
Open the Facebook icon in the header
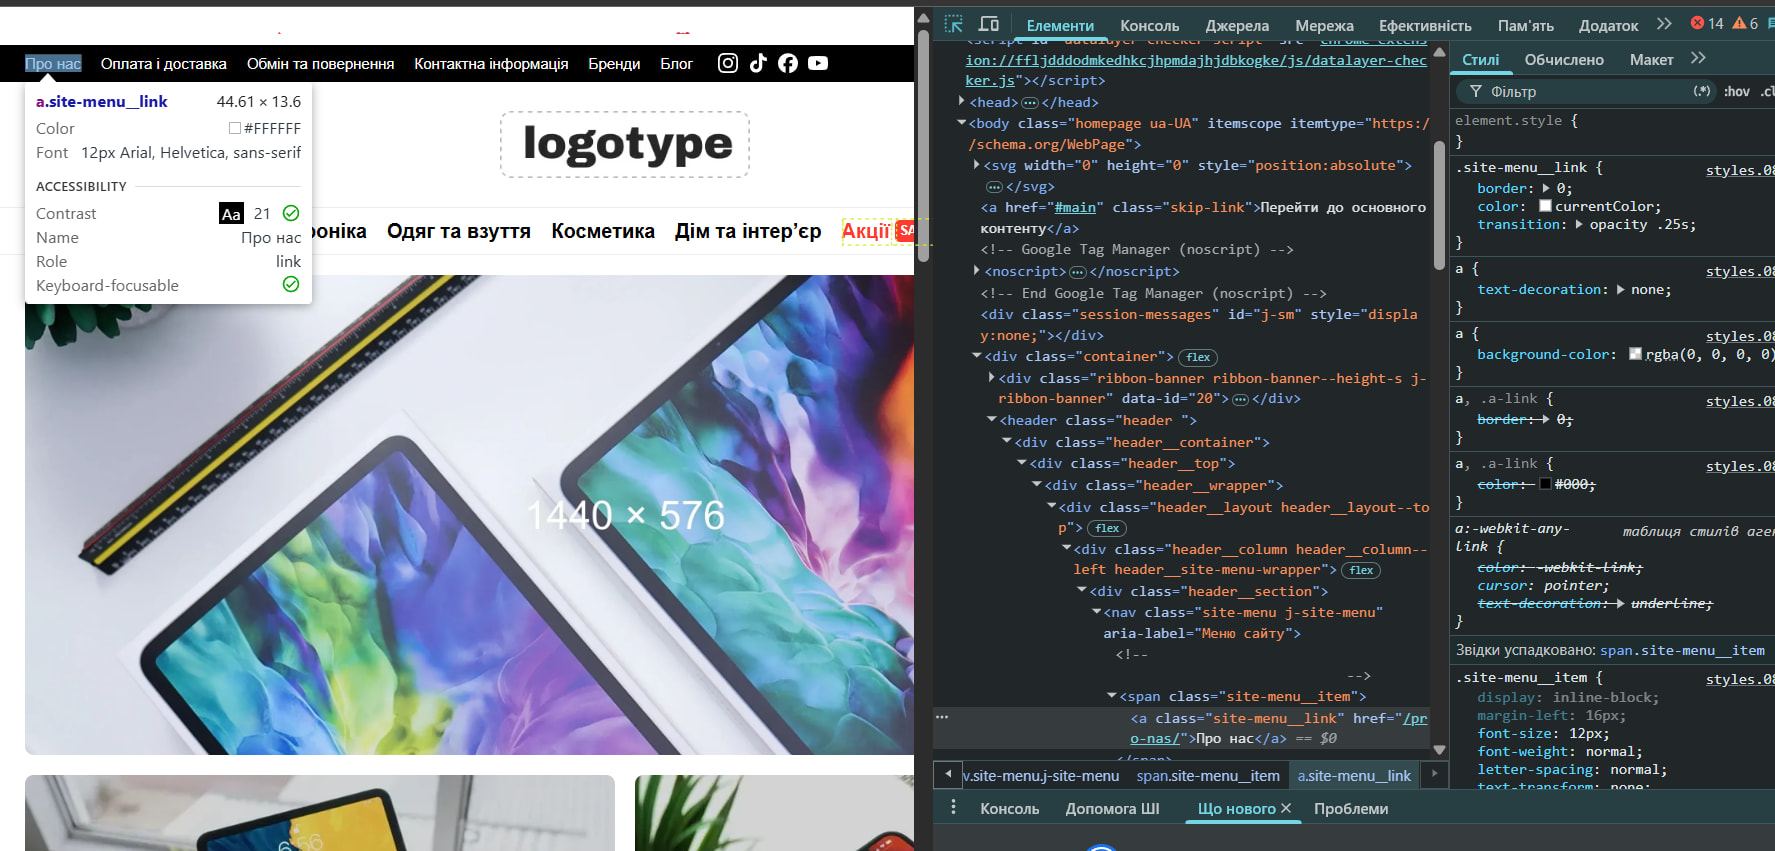tap(788, 63)
